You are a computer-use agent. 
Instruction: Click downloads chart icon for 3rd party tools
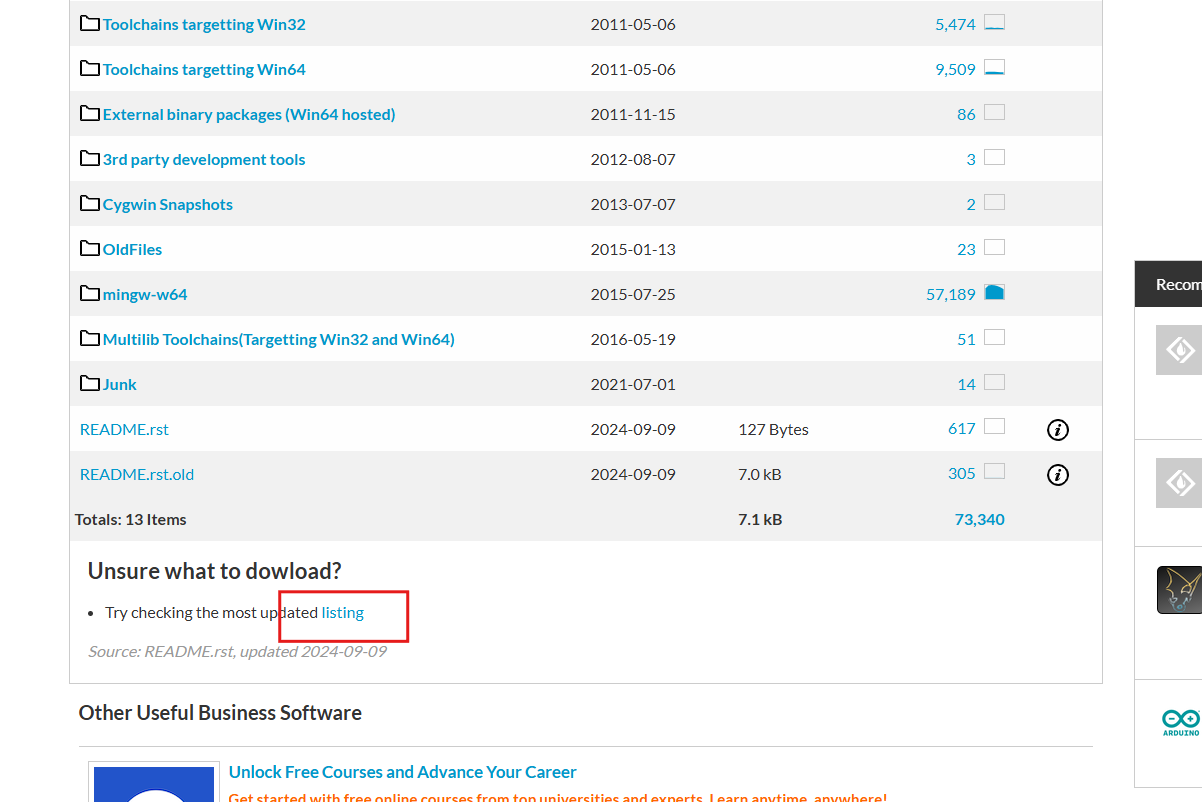[994, 157]
